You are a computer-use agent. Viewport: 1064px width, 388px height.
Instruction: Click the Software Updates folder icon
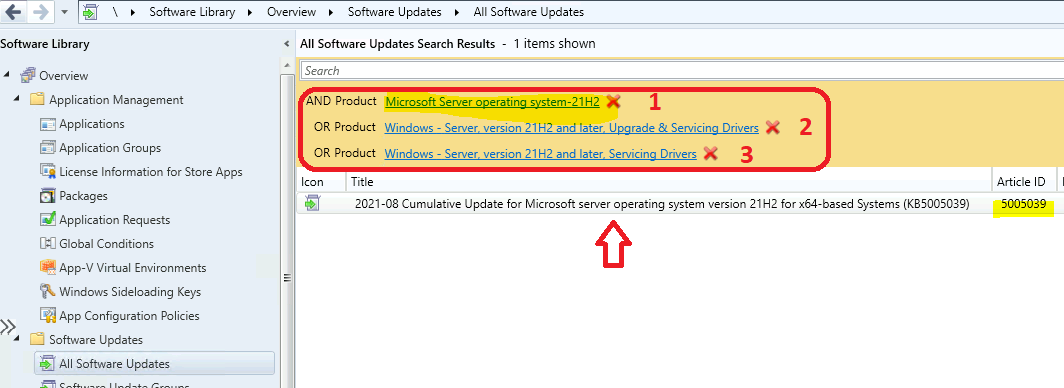tap(37, 339)
